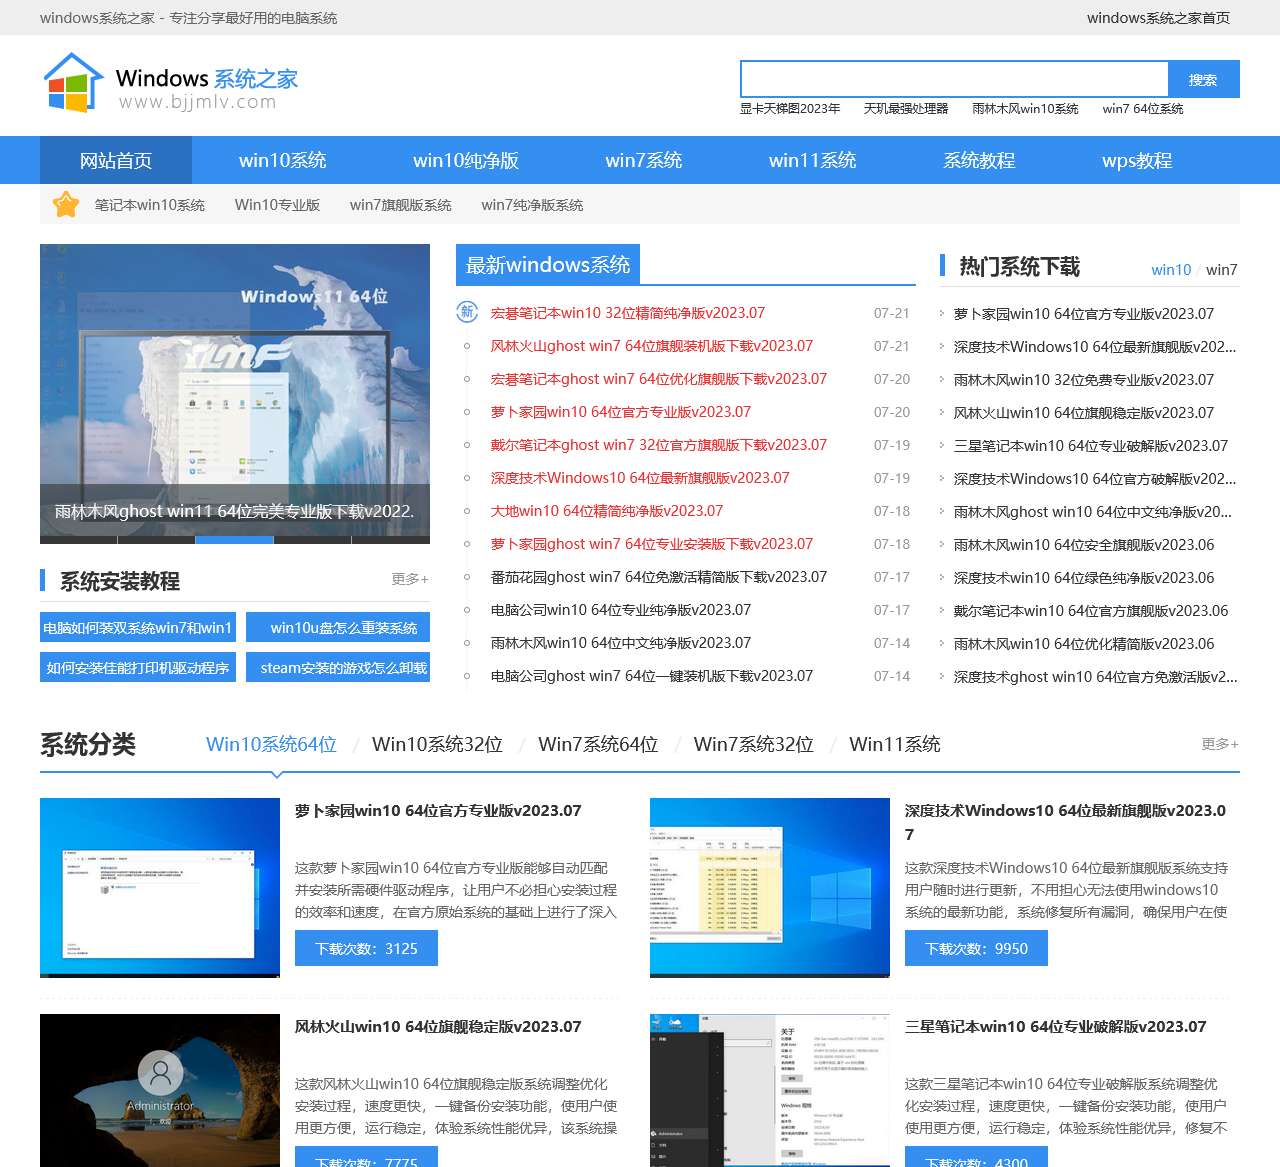
Task: Select the highlighted third carousel indicator
Action: pyautogui.click(x=234, y=540)
